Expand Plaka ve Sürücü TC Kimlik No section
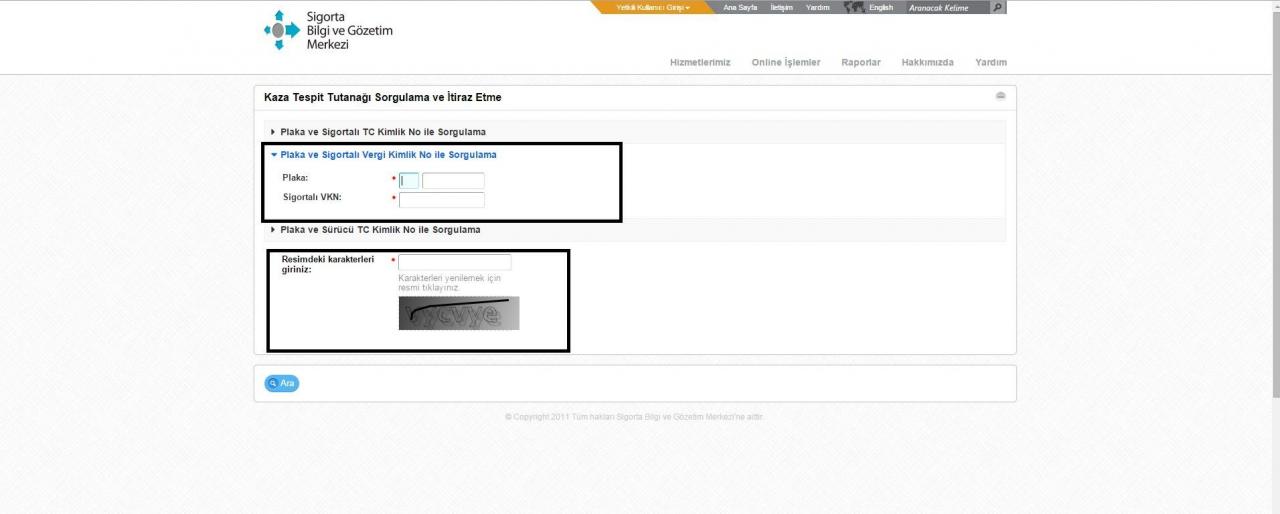 coord(380,230)
